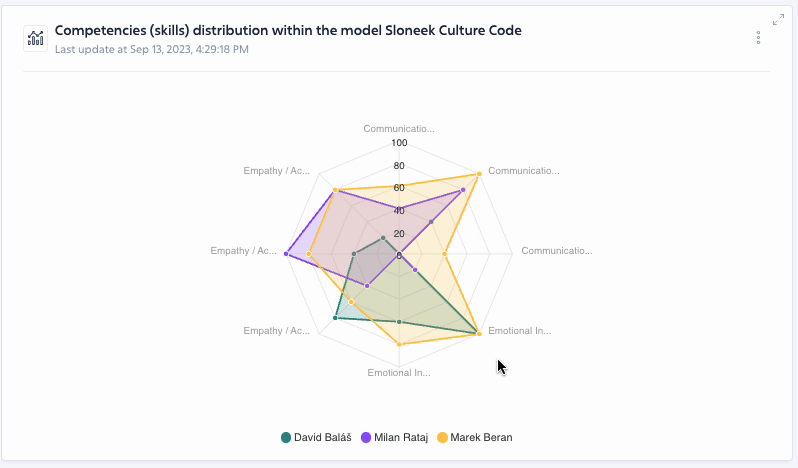Click the 100 value on radar scale
This screenshot has width=798, height=468.
pyautogui.click(x=399, y=143)
